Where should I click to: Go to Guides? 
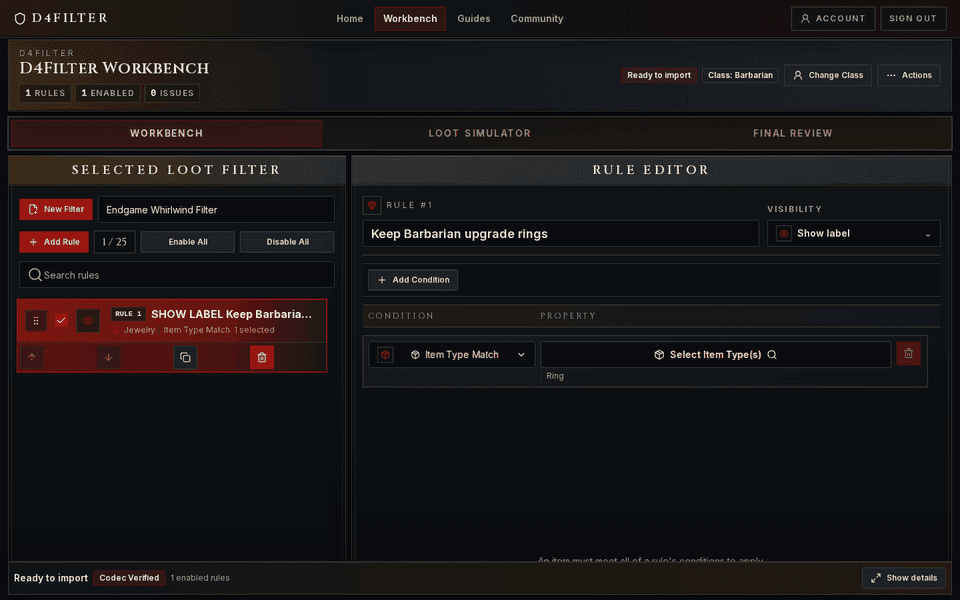pos(473,18)
